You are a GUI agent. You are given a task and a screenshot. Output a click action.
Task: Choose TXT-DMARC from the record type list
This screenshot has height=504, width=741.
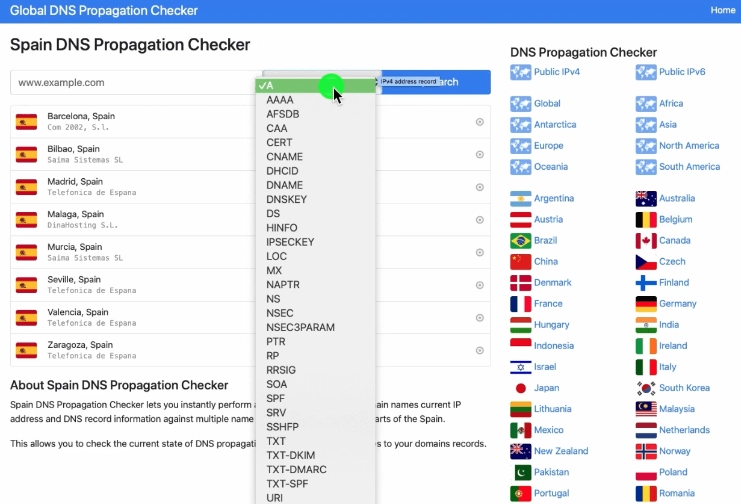click(315, 469)
